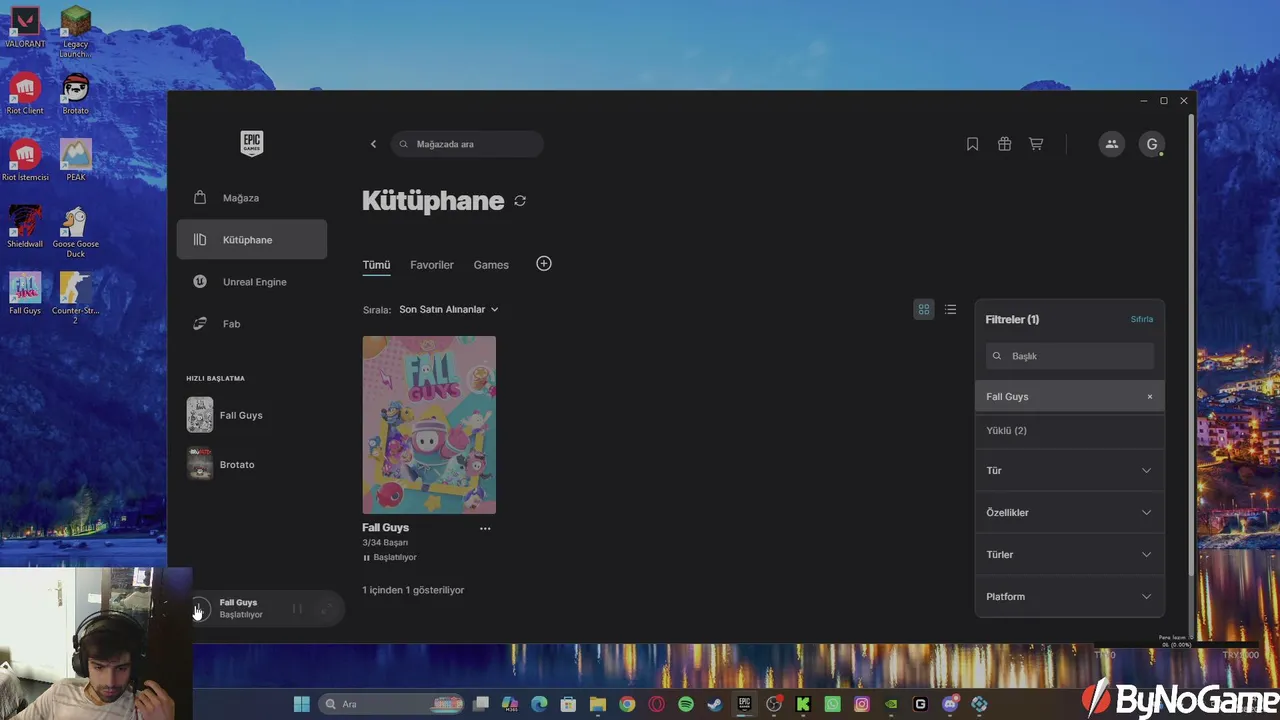This screenshot has height=720, width=1280.
Task: Open Goose Goose Duck desktop shortcut
Action: click(76, 232)
